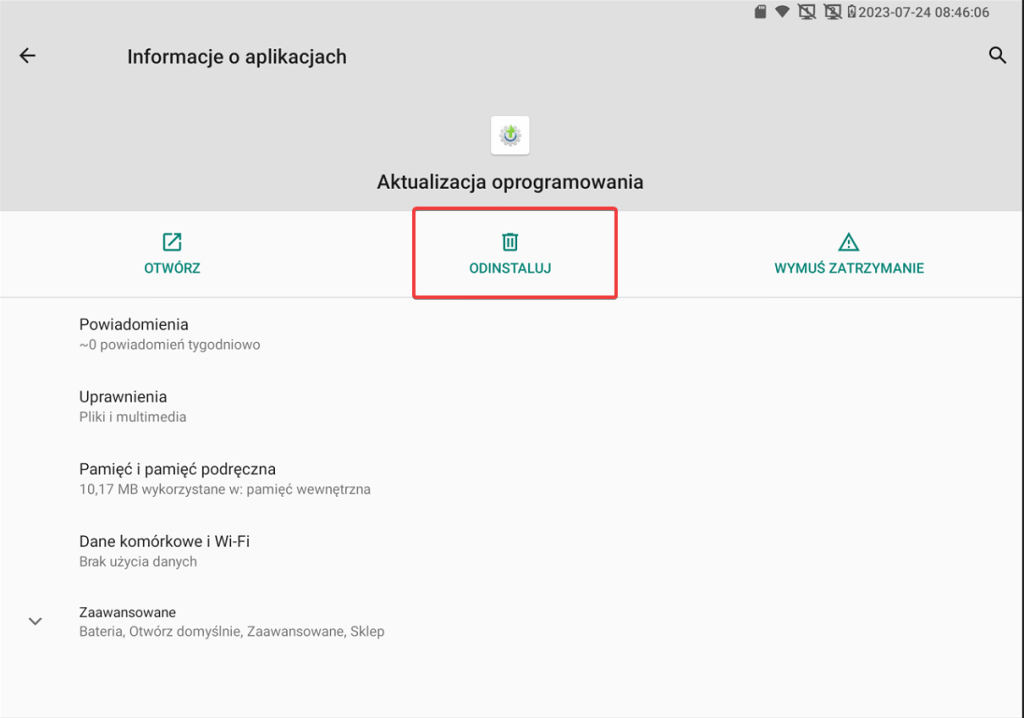Click the screen cast icon in status bar
The height and width of the screenshot is (718, 1024).
808,11
